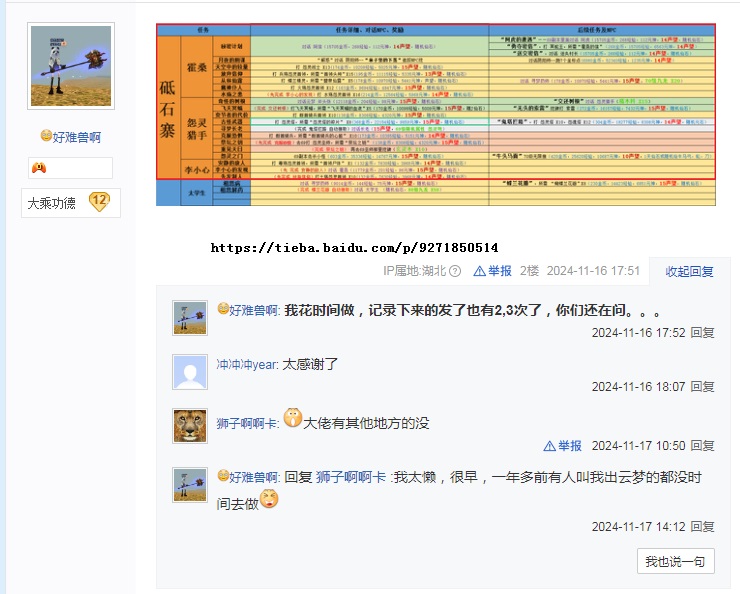Open avatar of first reply by 好难兽啊
The image size is (740, 594).
click(x=190, y=318)
